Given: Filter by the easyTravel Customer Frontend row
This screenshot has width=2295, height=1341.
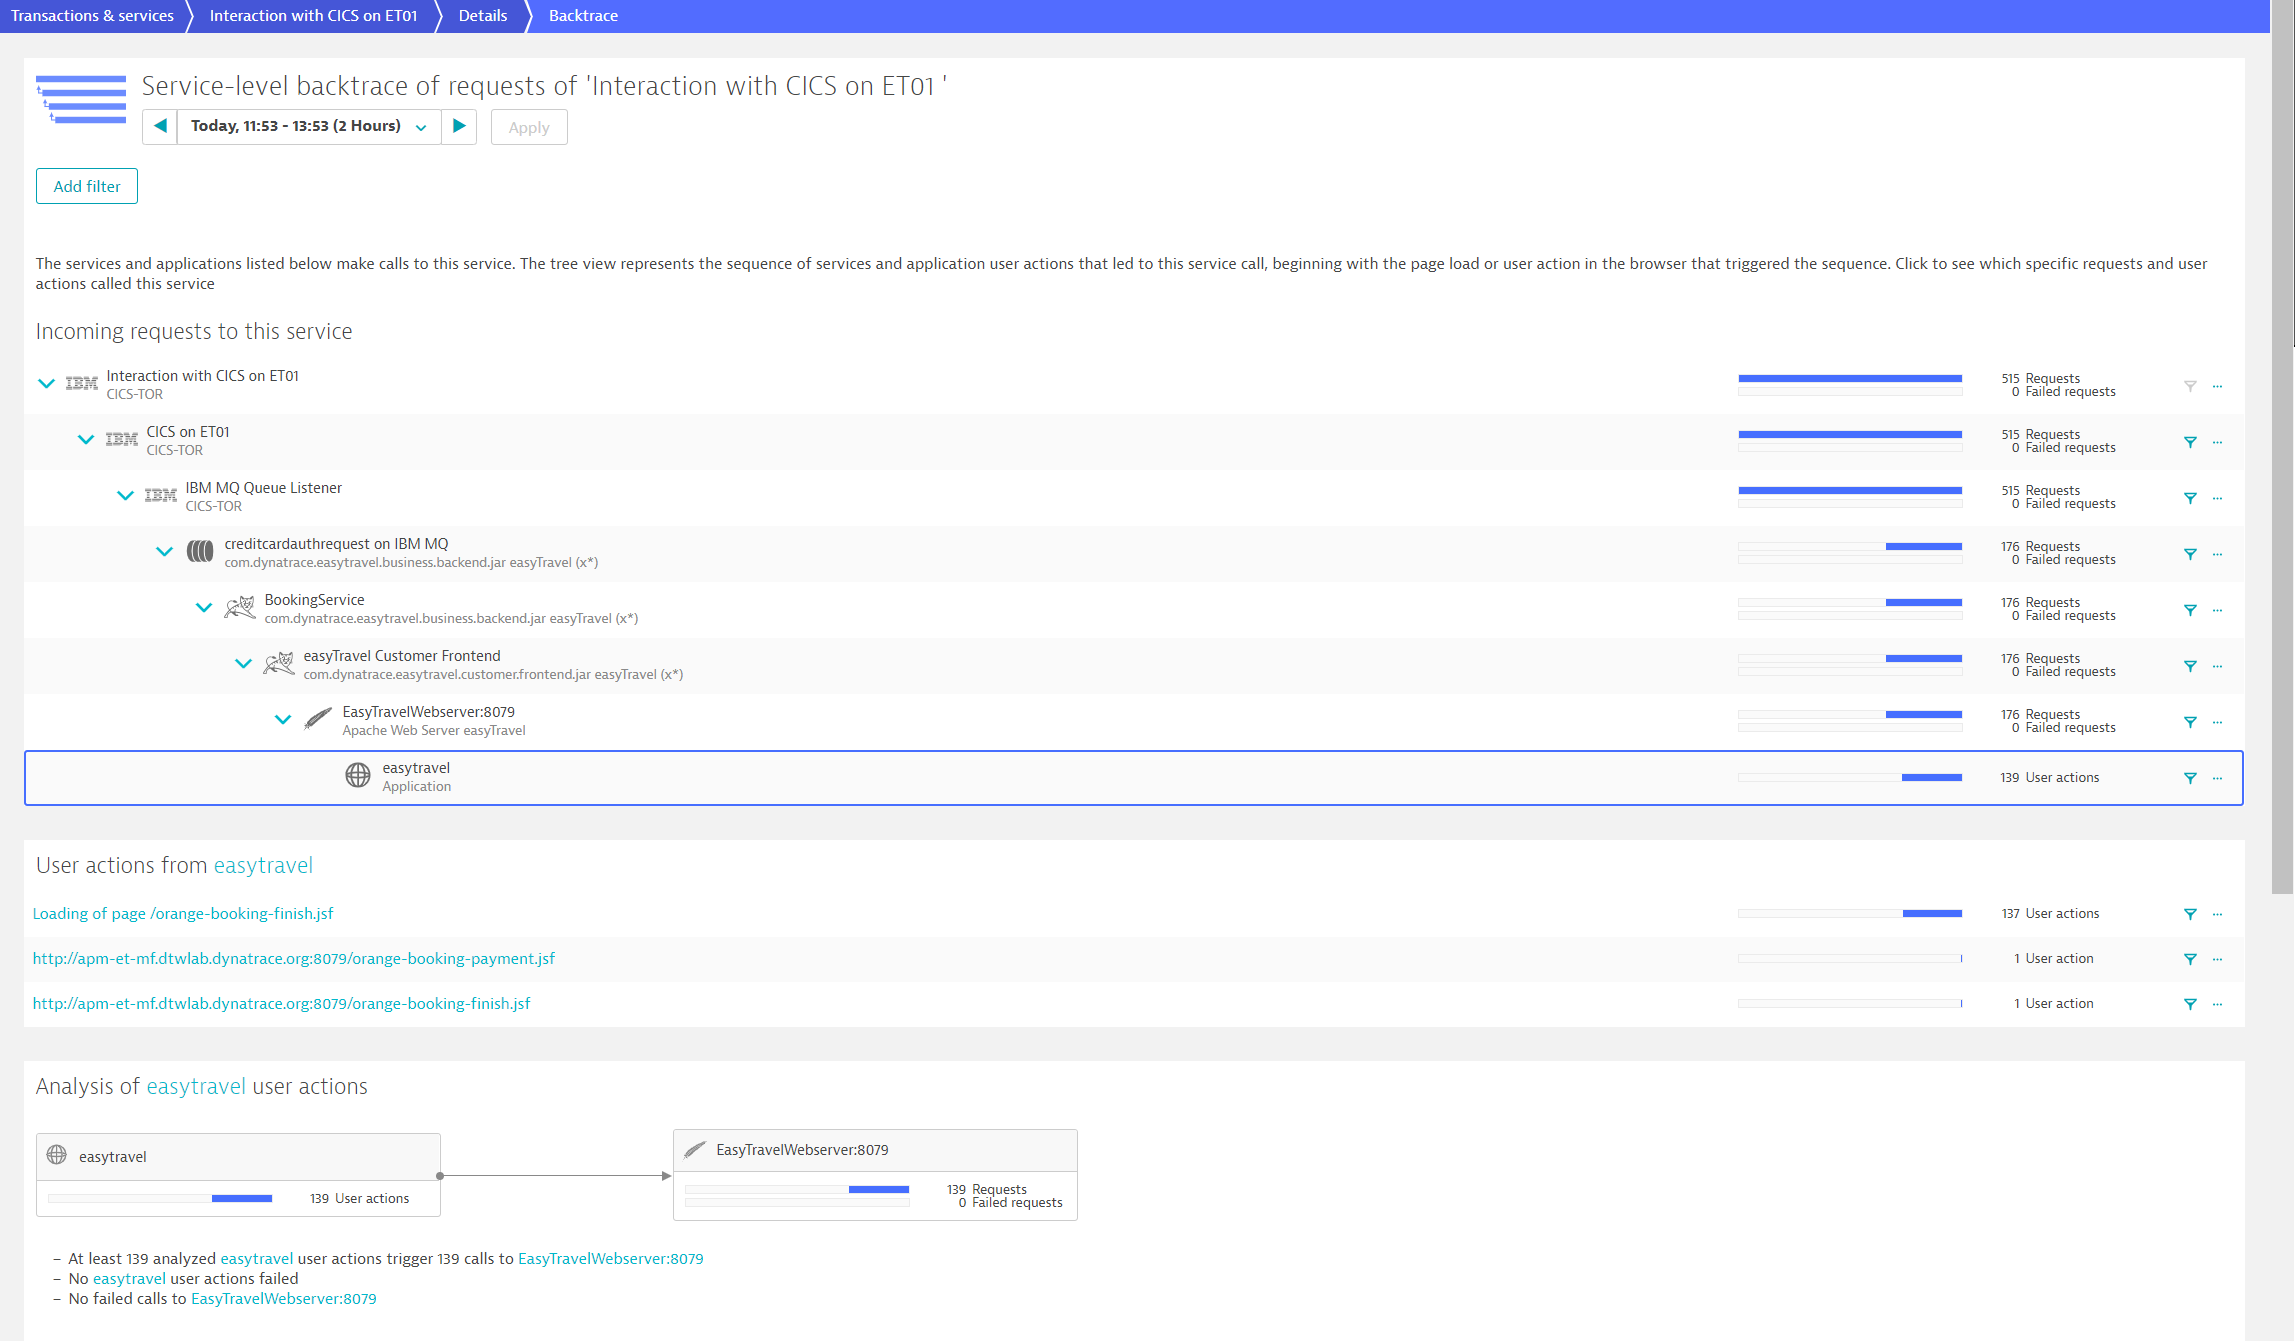Looking at the screenshot, I should [2190, 666].
